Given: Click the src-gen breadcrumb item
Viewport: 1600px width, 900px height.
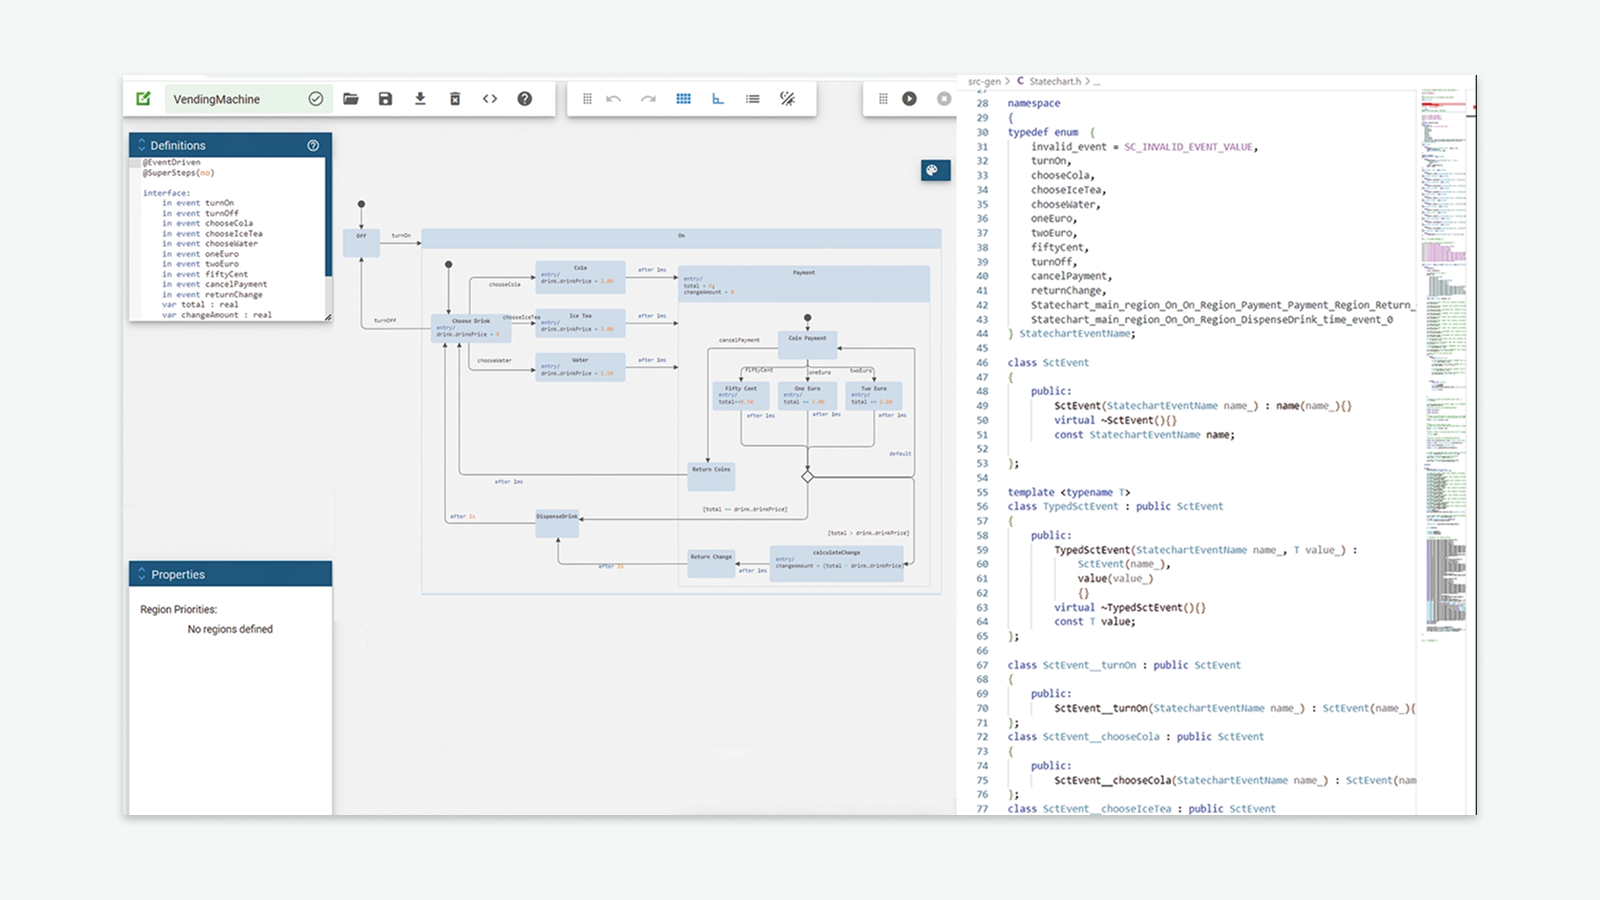Looking at the screenshot, I should (x=984, y=82).
